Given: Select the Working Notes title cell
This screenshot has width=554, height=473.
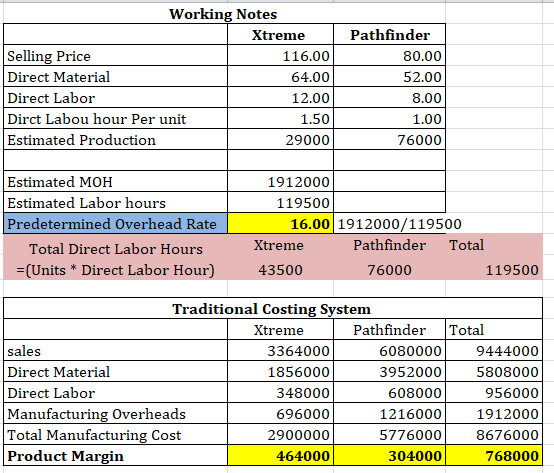Looking at the screenshot, I should pos(223,14).
